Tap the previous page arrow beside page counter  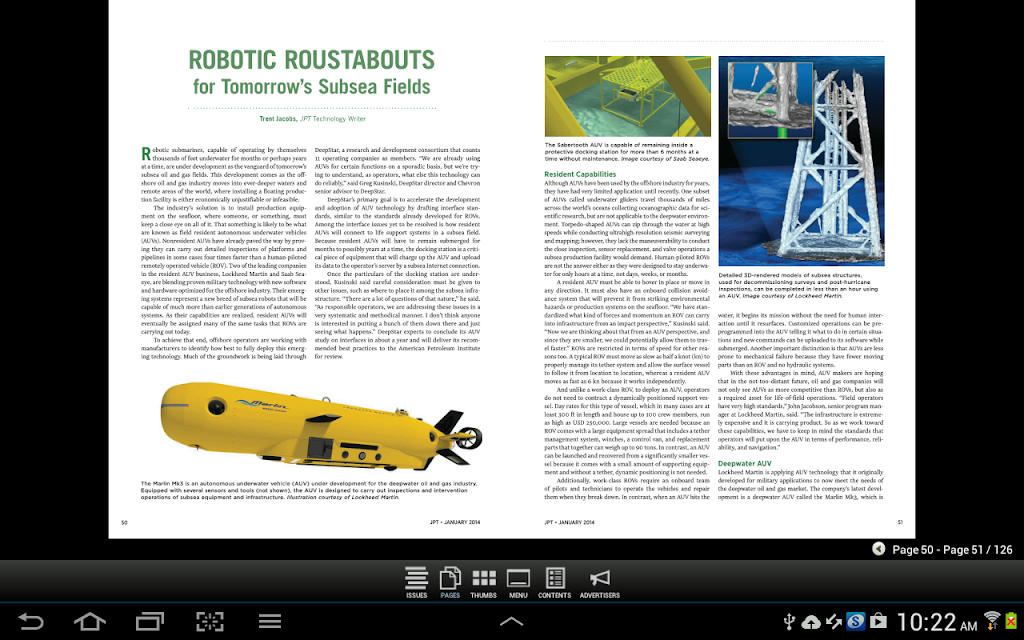point(879,549)
